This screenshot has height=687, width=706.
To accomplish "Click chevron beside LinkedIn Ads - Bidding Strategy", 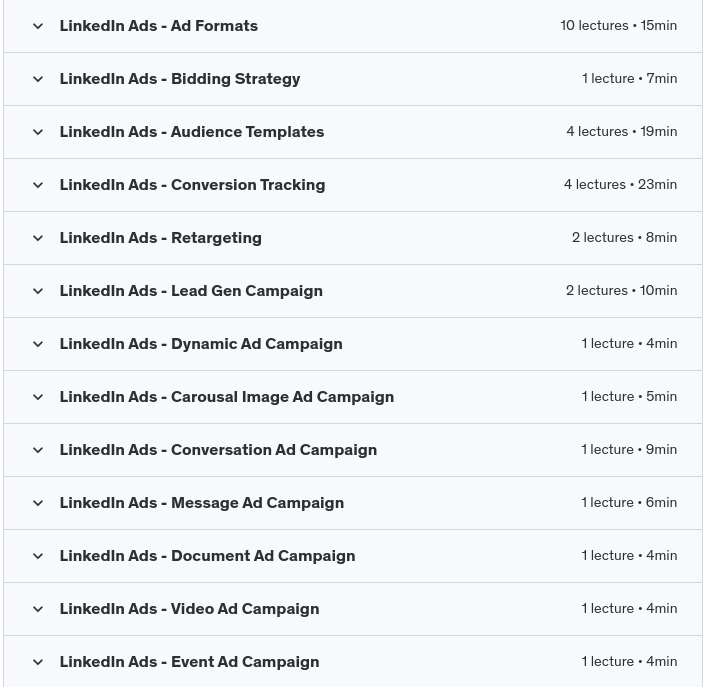I will coord(38,79).
